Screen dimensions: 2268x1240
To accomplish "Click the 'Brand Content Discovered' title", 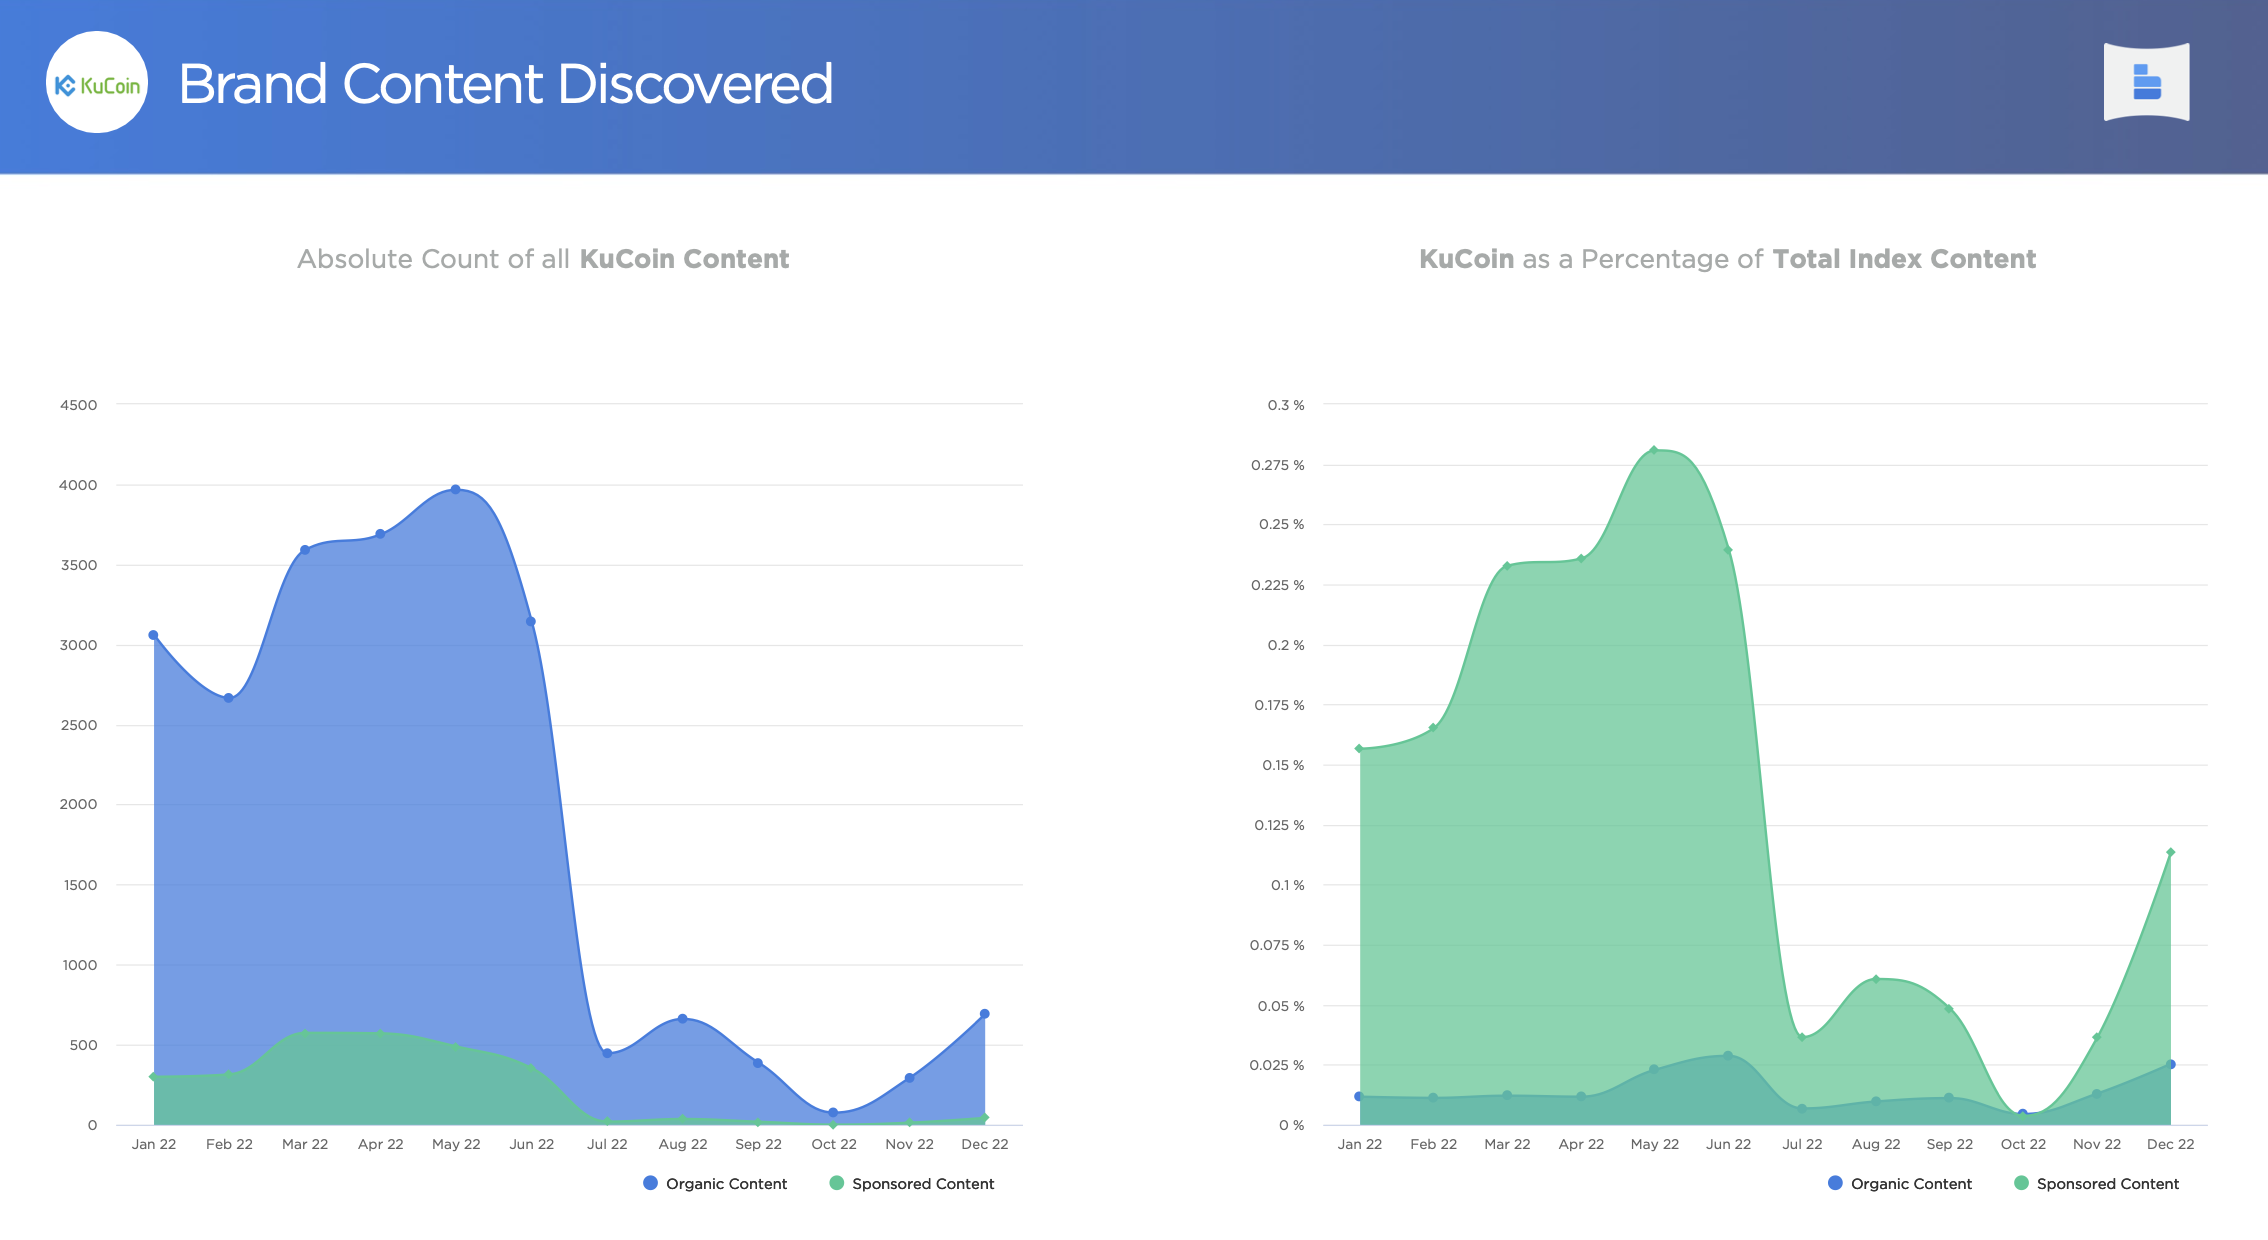I will 505,84.
